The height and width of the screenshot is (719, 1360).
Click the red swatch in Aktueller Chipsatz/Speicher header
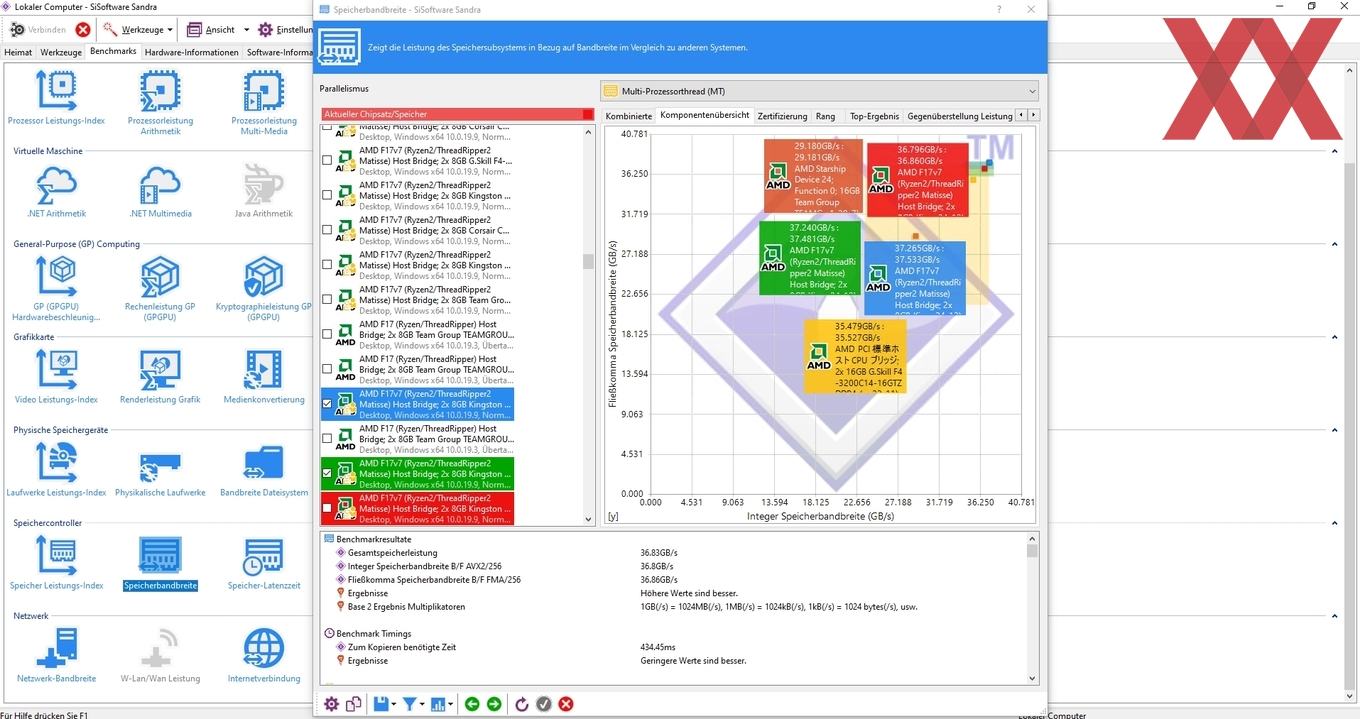588,114
